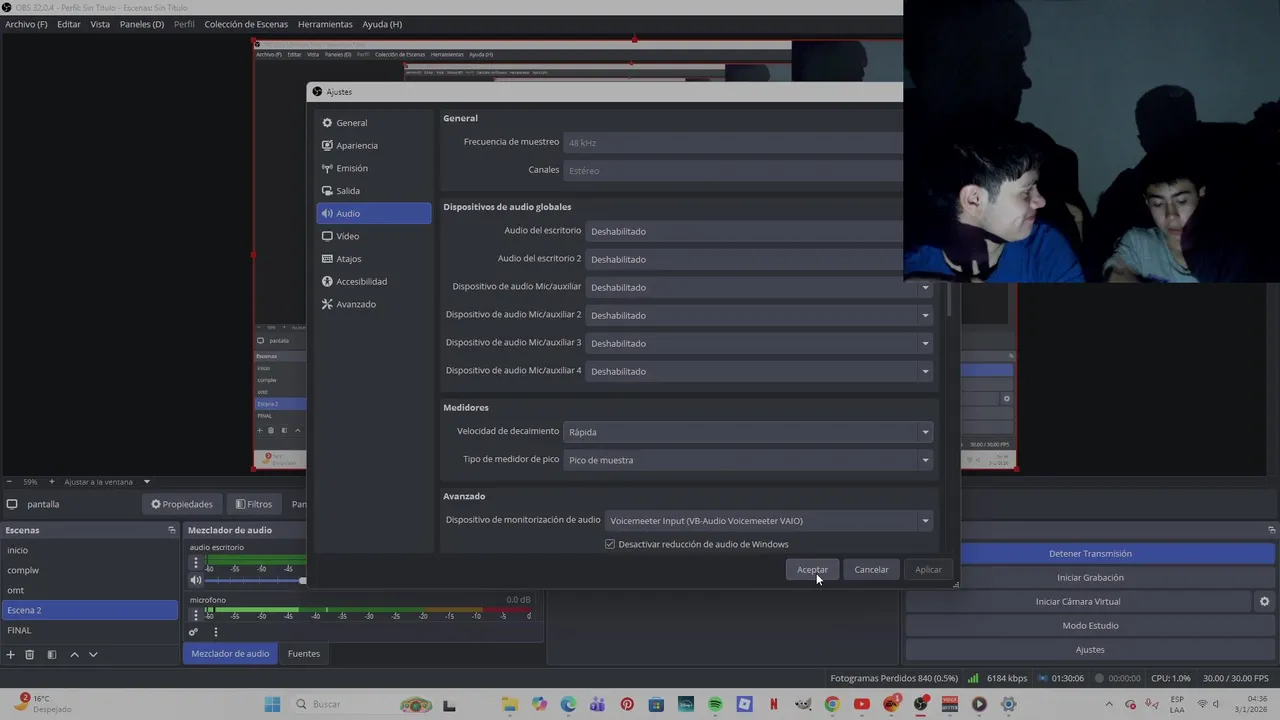1280x720 pixels.
Task: Click the Windows Start button
Action: point(272,704)
